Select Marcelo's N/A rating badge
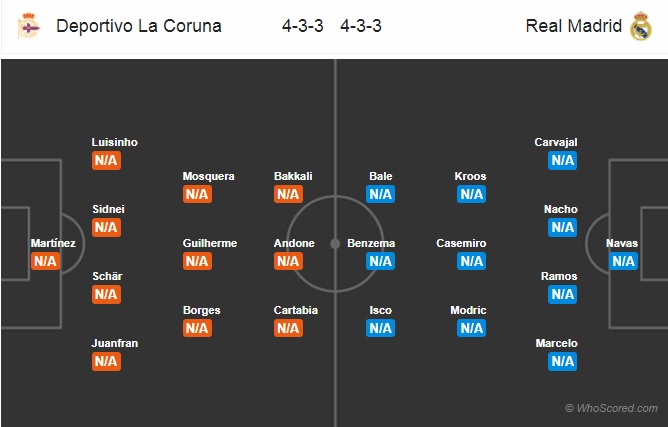Screen dimensions: 668x427 (x=562, y=362)
